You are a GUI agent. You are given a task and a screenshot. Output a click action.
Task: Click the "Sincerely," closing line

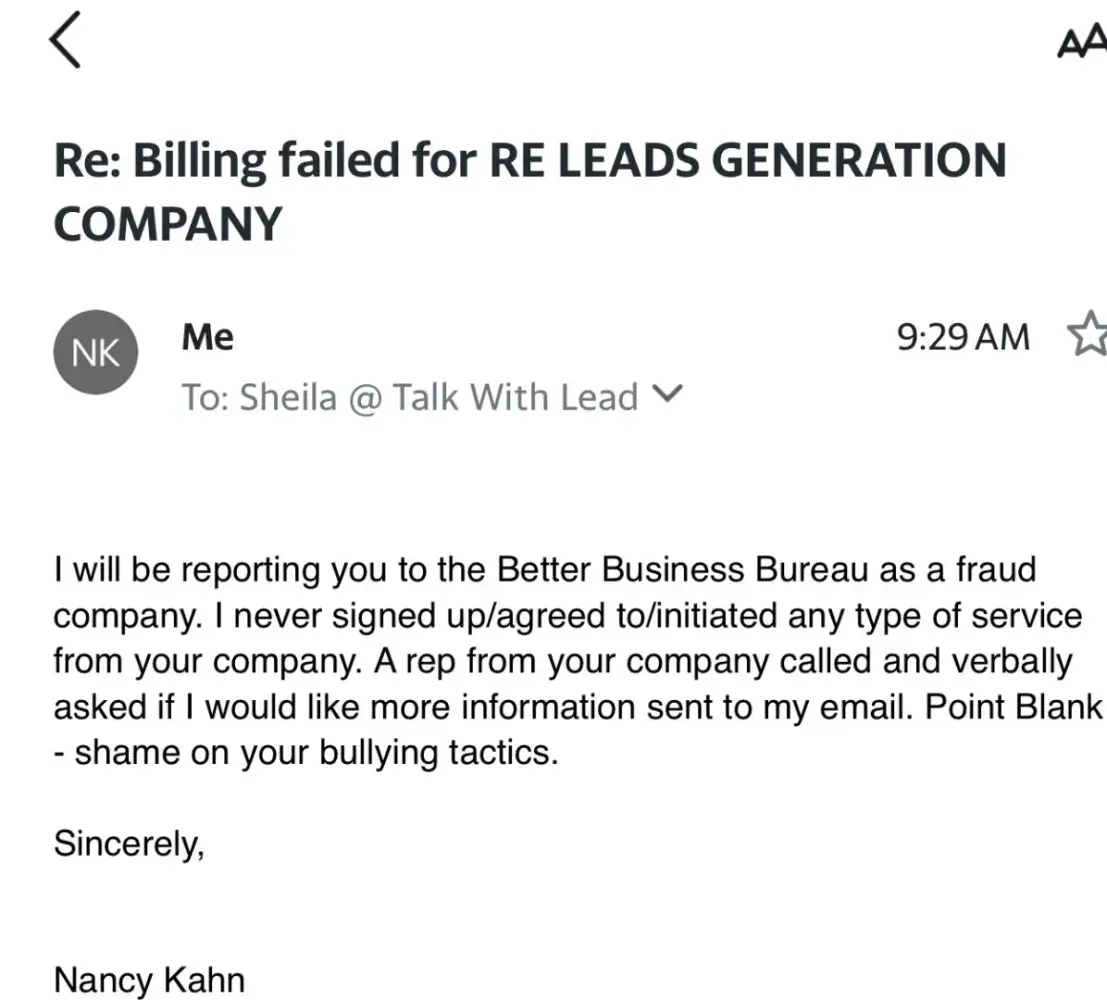tap(129, 844)
